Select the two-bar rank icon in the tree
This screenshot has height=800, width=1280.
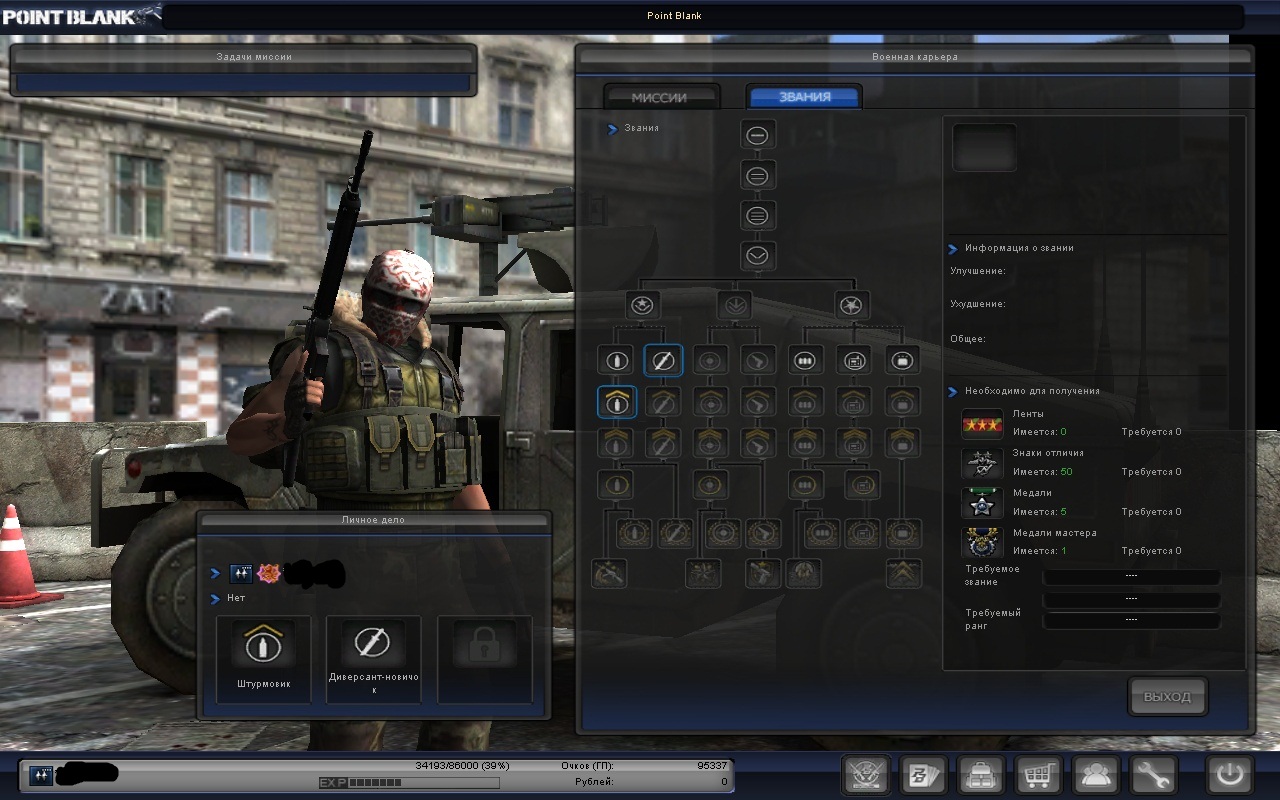pyautogui.click(x=757, y=175)
